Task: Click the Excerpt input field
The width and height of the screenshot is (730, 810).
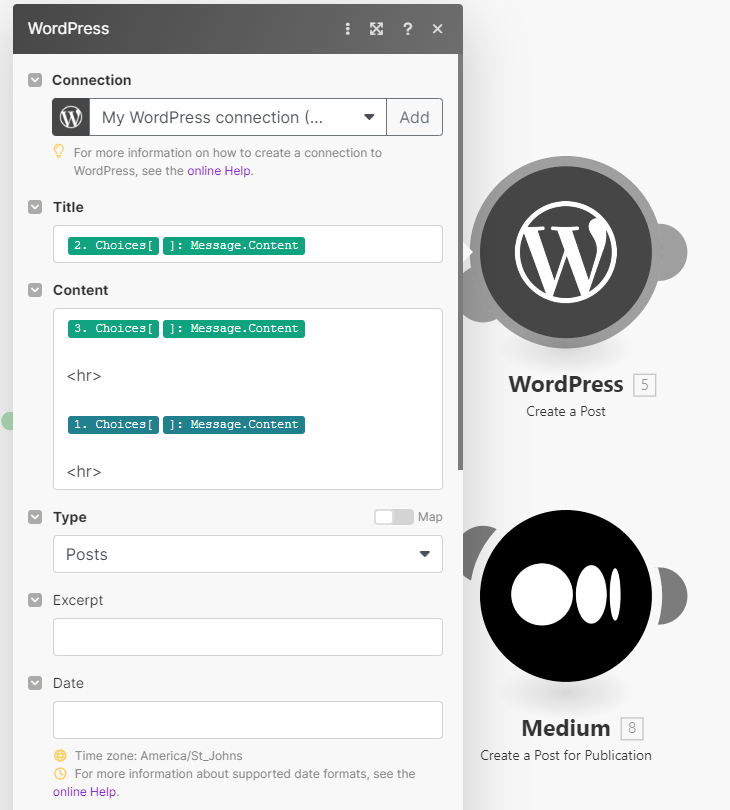Action: 248,637
